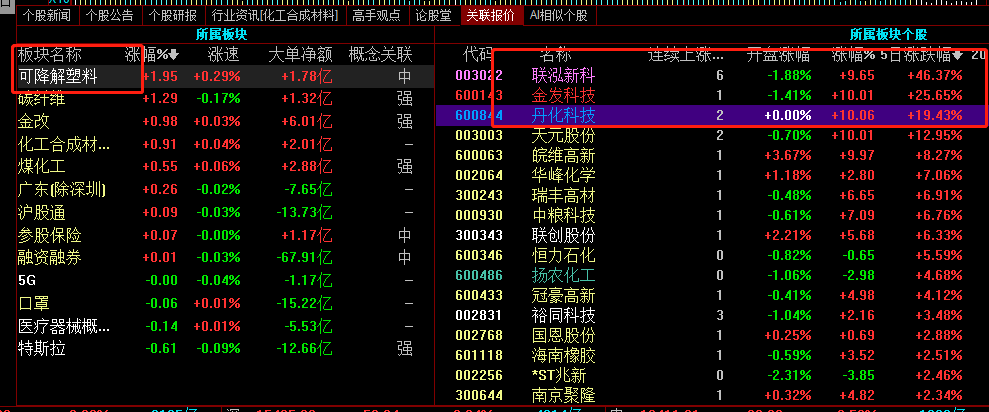Click 皖维高新 opening change +3.67%
Viewport: 989px width, 412px height.
[x=787, y=155]
